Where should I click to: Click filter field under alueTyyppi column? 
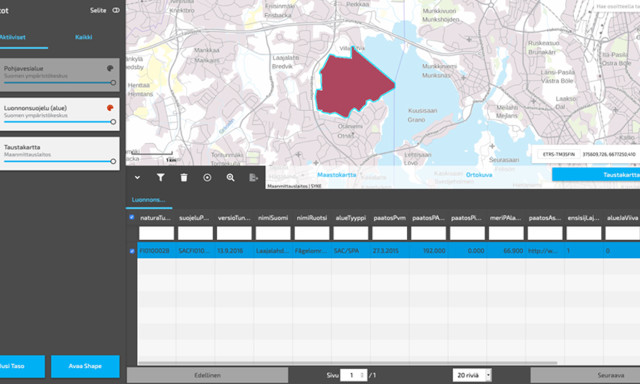351,233
